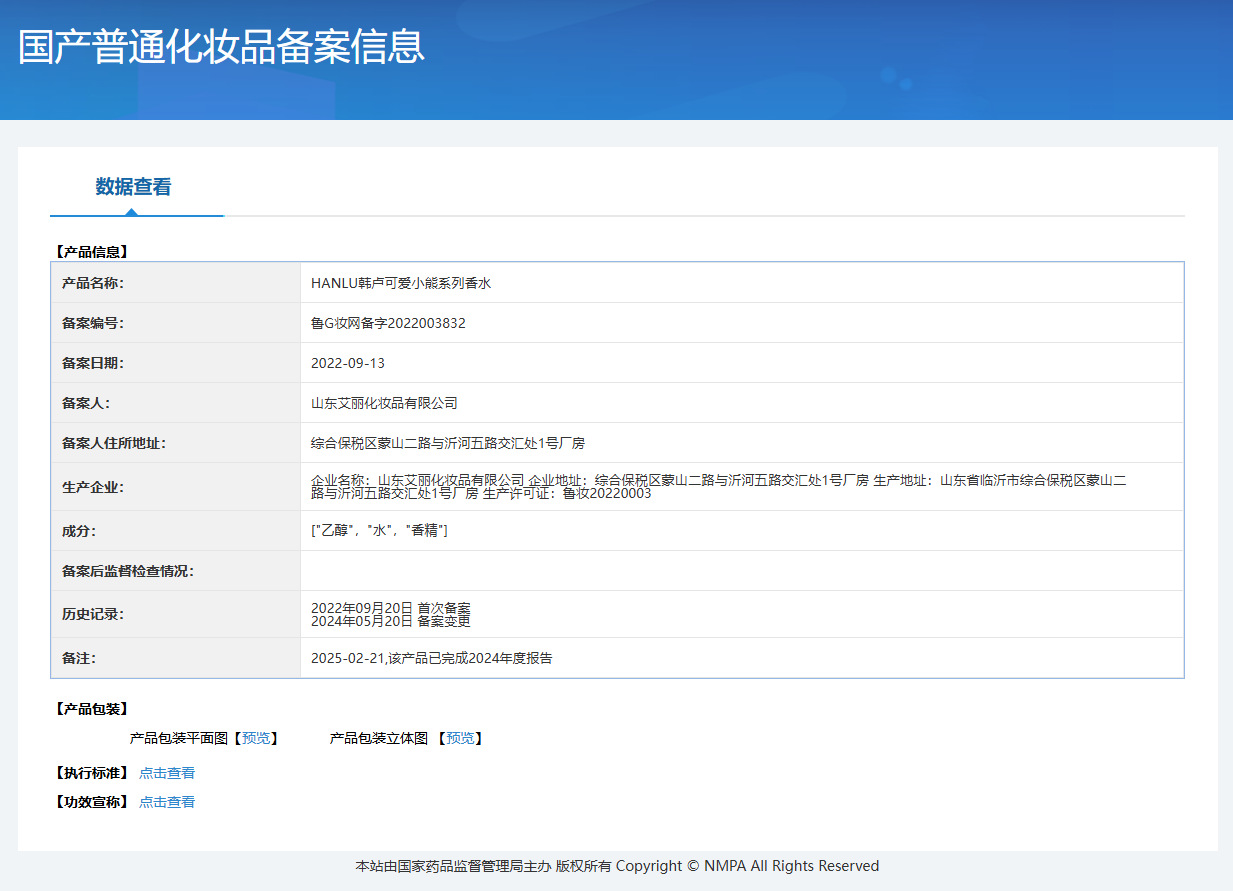Click the 成分 row label
The image size is (1233, 891).
click(x=79, y=531)
